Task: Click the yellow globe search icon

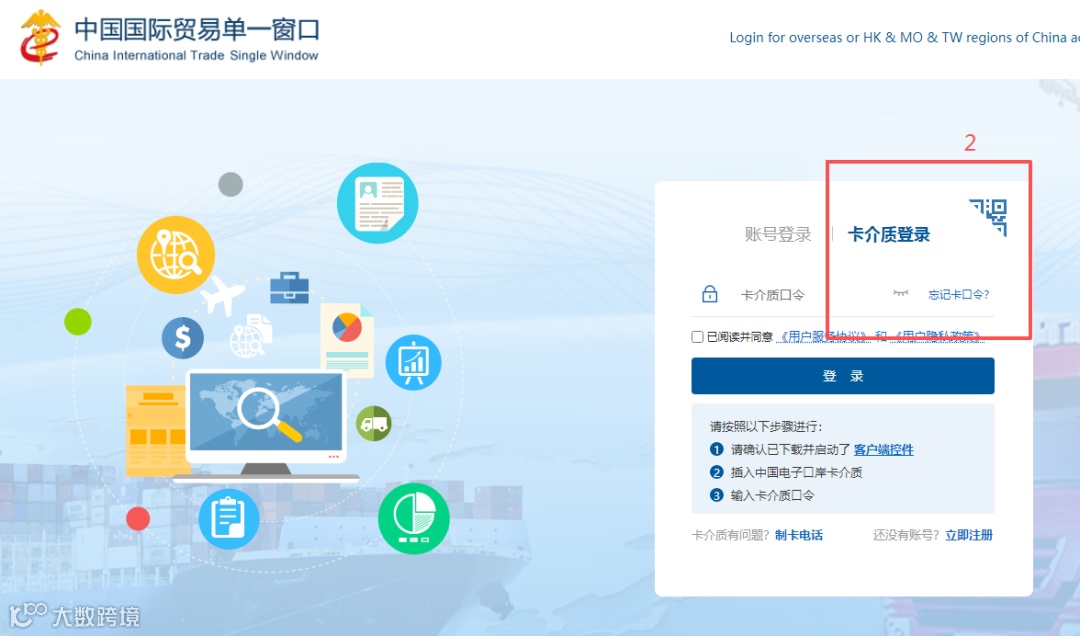Action: (176, 255)
